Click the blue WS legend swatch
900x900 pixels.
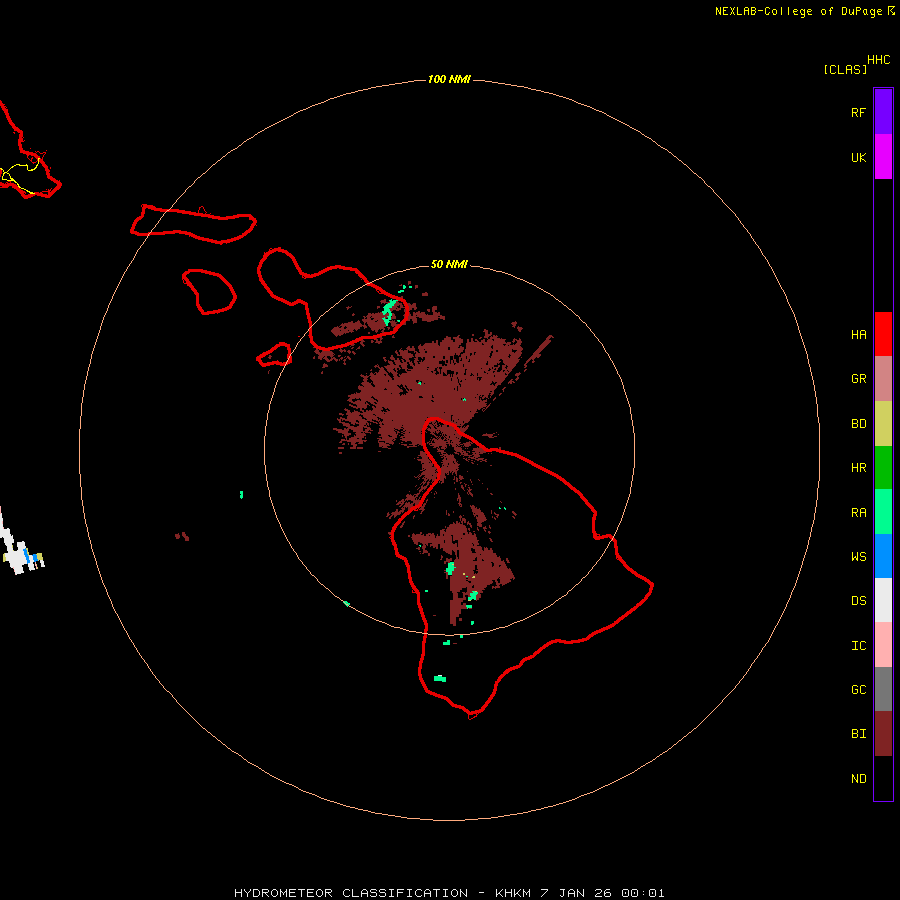[883, 556]
